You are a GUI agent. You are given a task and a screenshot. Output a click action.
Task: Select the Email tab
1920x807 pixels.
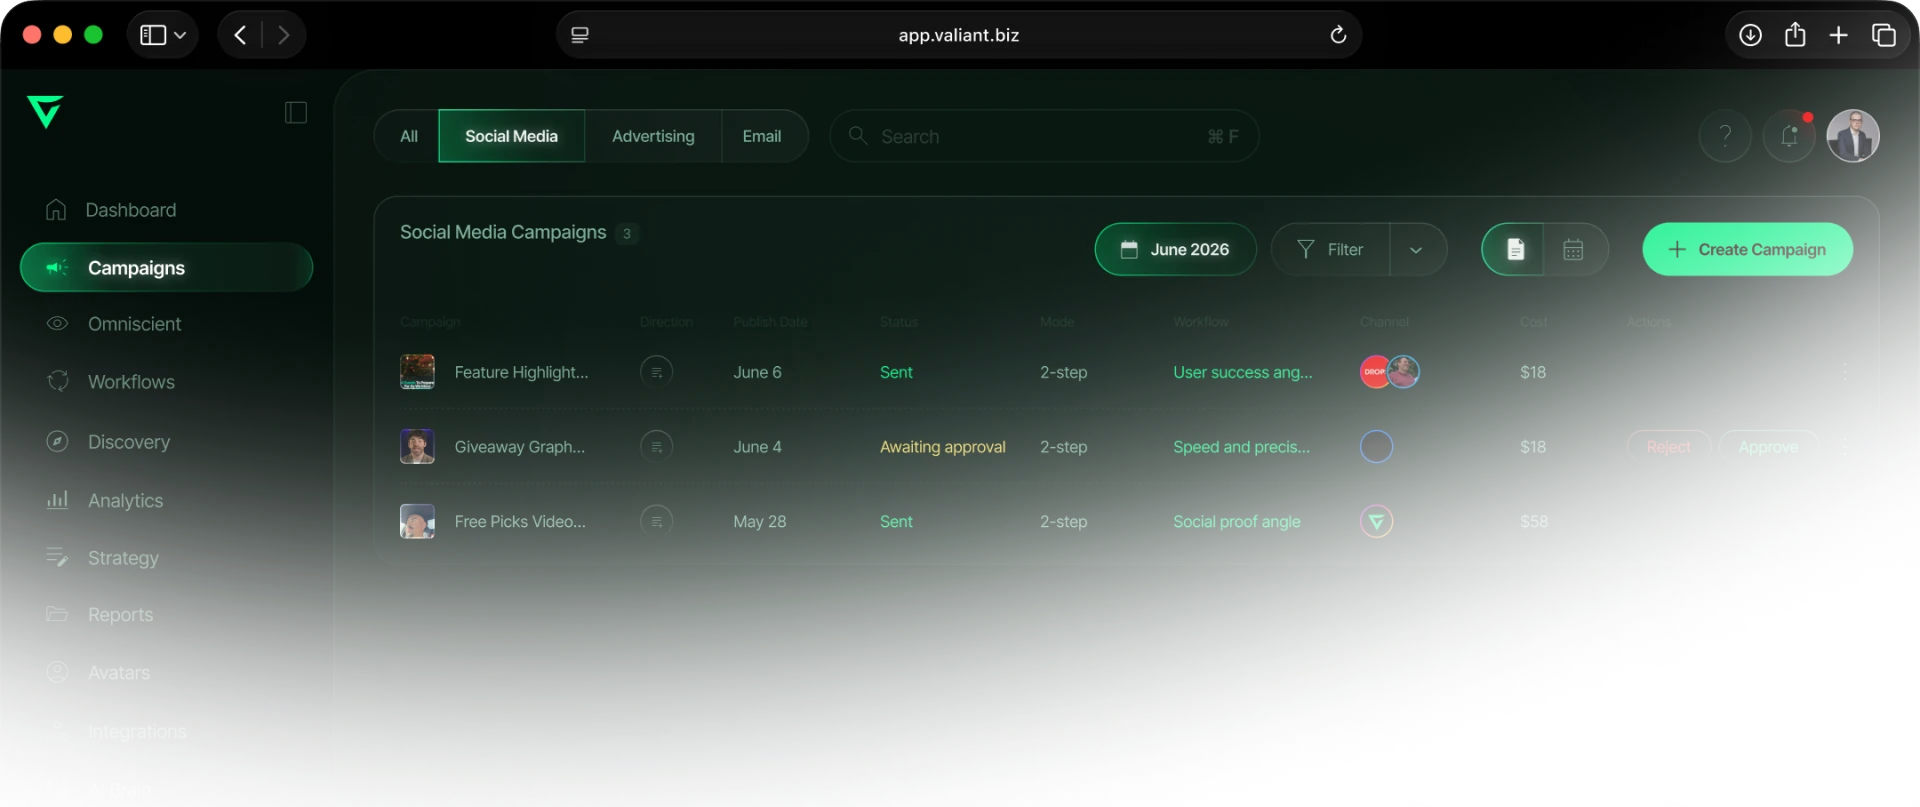tap(762, 136)
